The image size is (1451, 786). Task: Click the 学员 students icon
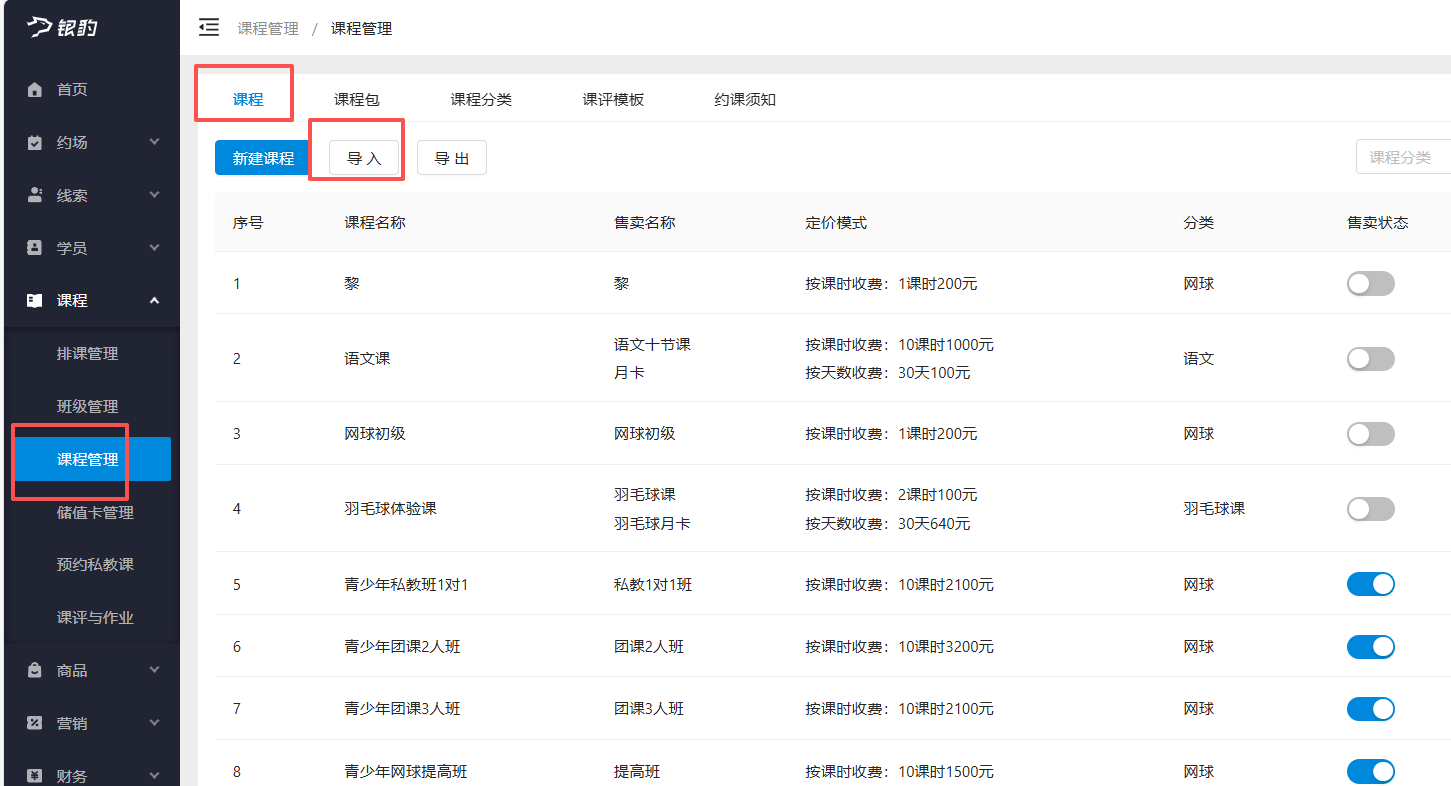pos(33,247)
